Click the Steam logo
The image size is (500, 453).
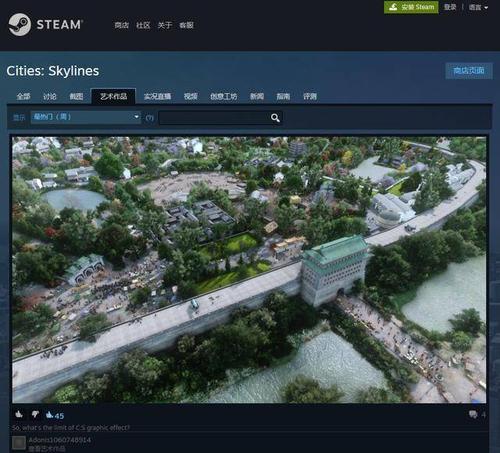coord(45,24)
